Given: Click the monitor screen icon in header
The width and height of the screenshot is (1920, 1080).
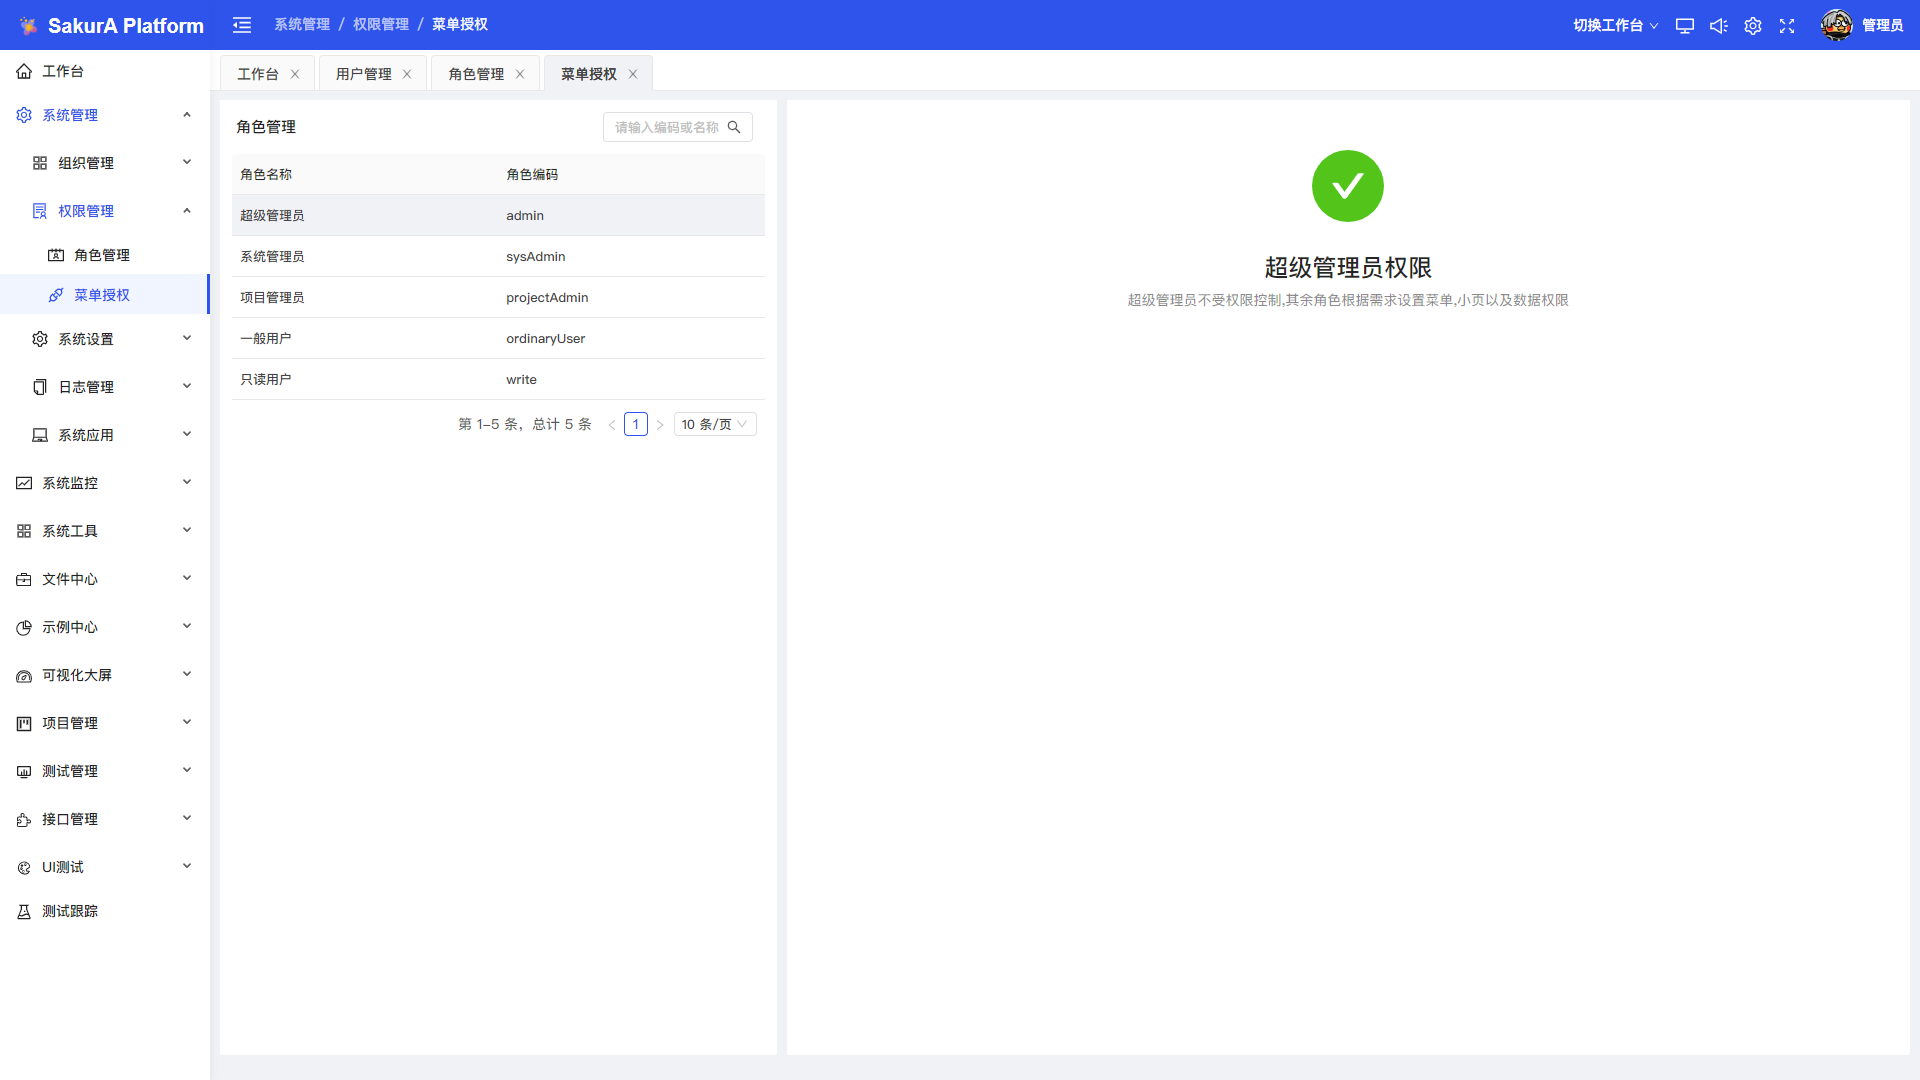Looking at the screenshot, I should click(x=1685, y=26).
